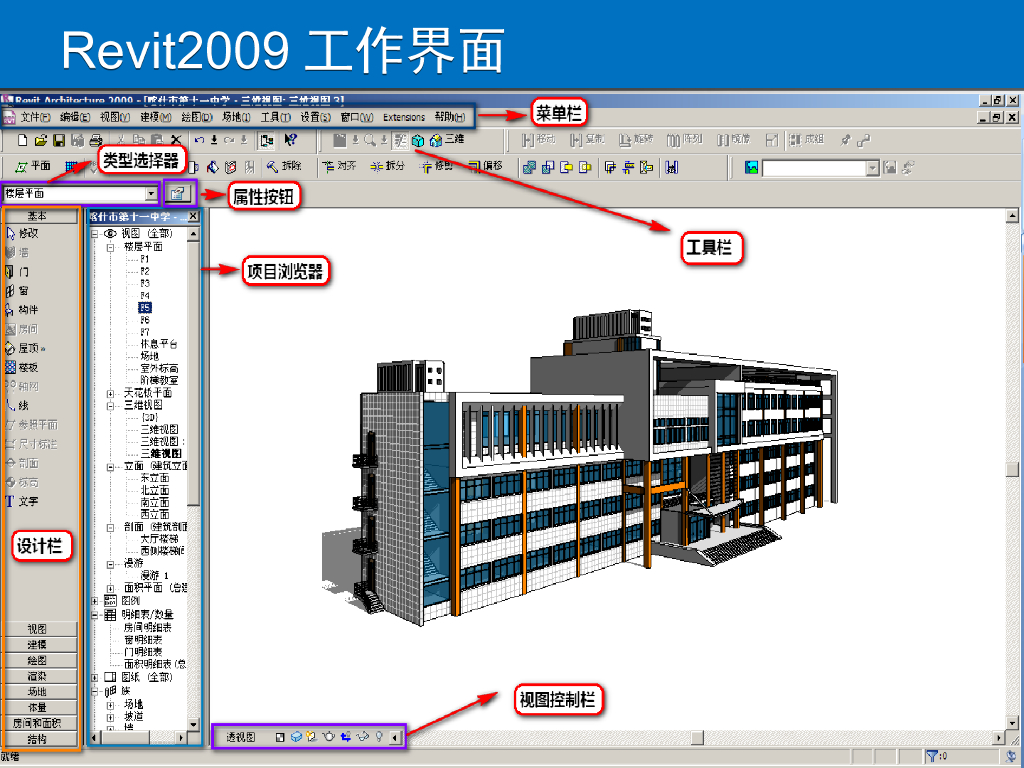
Task: Click the New file icon in toolbar
Action: [23, 140]
